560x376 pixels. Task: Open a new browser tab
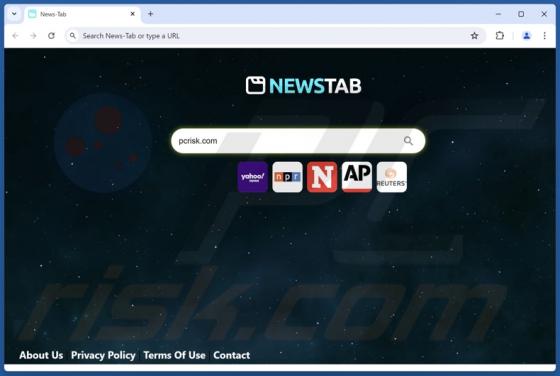coord(150,14)
